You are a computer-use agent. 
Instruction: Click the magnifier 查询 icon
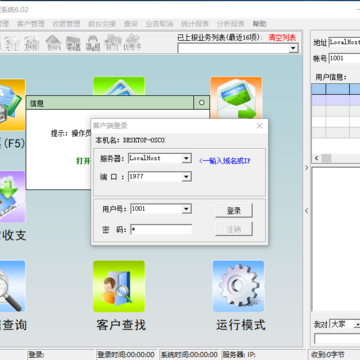click(x=12, y=286)
